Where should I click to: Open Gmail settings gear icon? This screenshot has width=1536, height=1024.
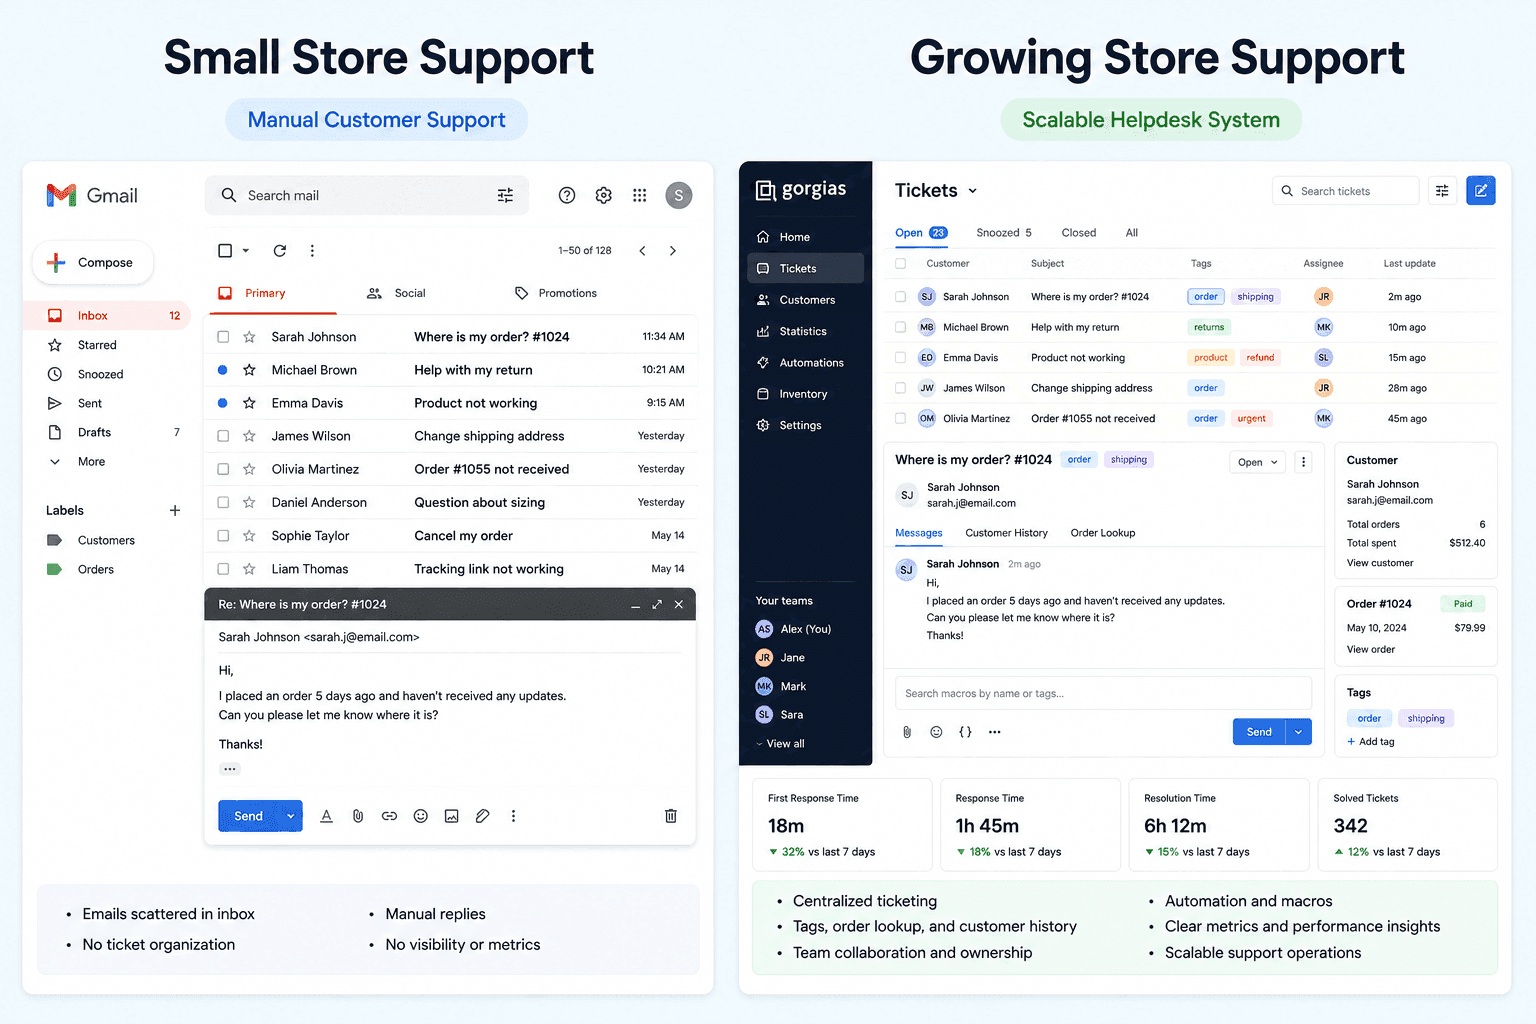[x=603, y=195]
